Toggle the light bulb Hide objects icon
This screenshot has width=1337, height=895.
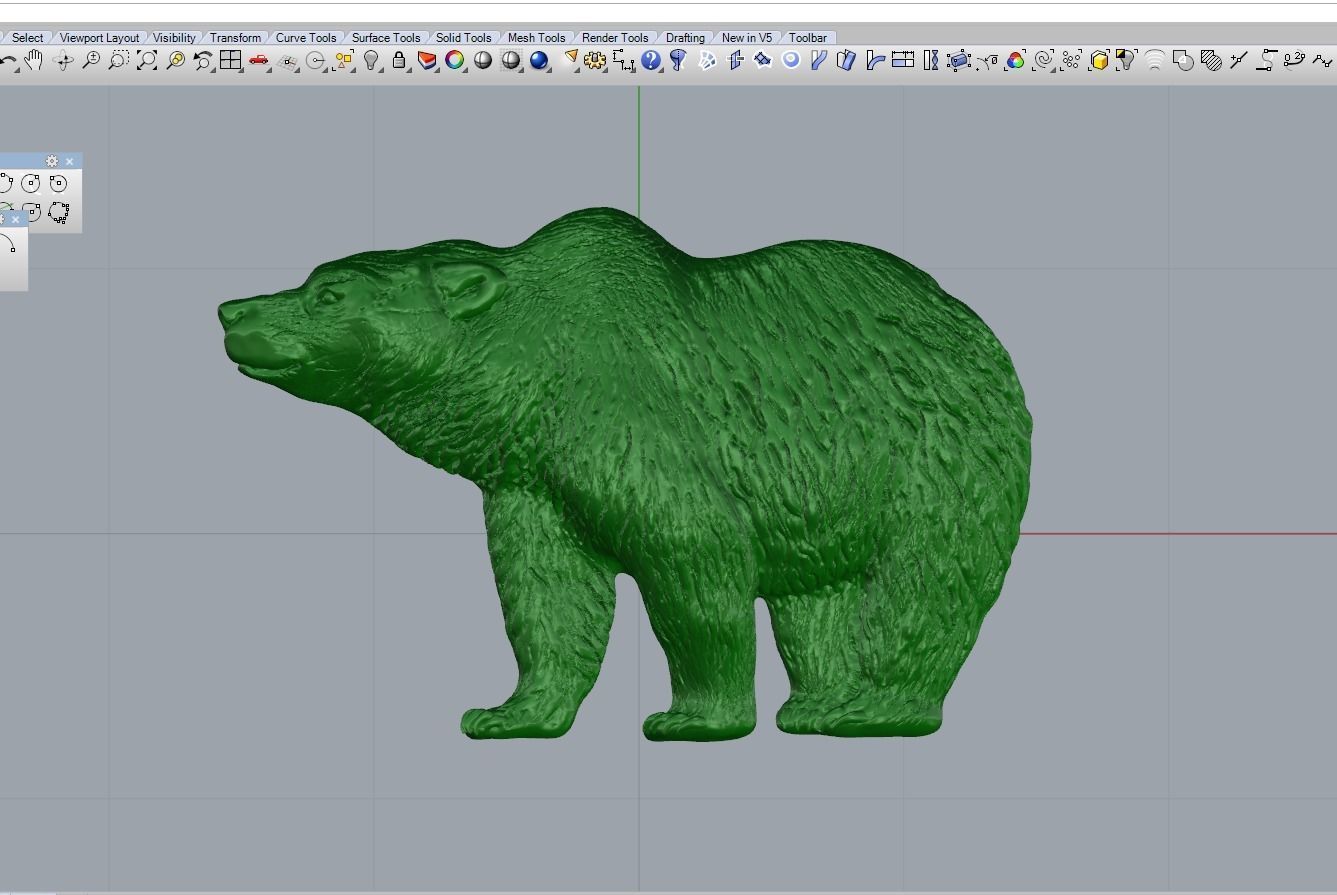click(x=371, y=61)
